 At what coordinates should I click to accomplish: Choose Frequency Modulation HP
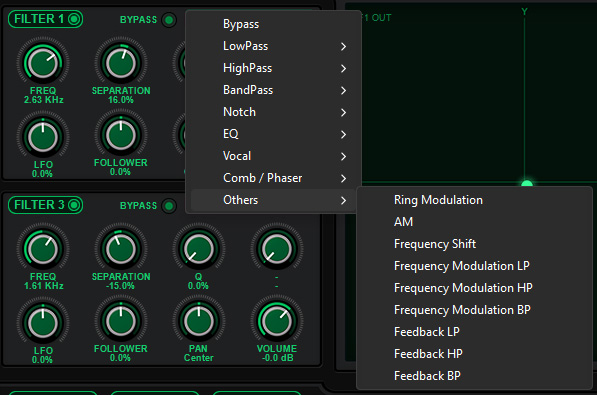pyautogui.click(x=474, y=288)
